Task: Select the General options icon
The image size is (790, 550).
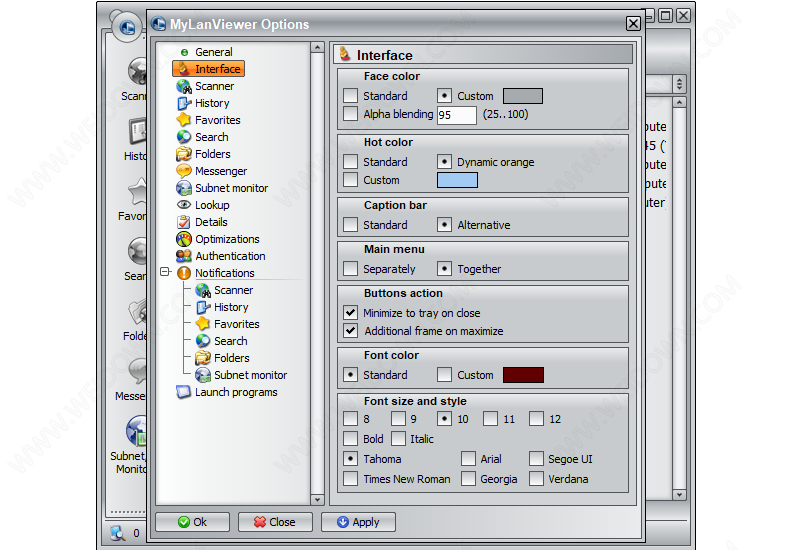Action: click(184, 52)
